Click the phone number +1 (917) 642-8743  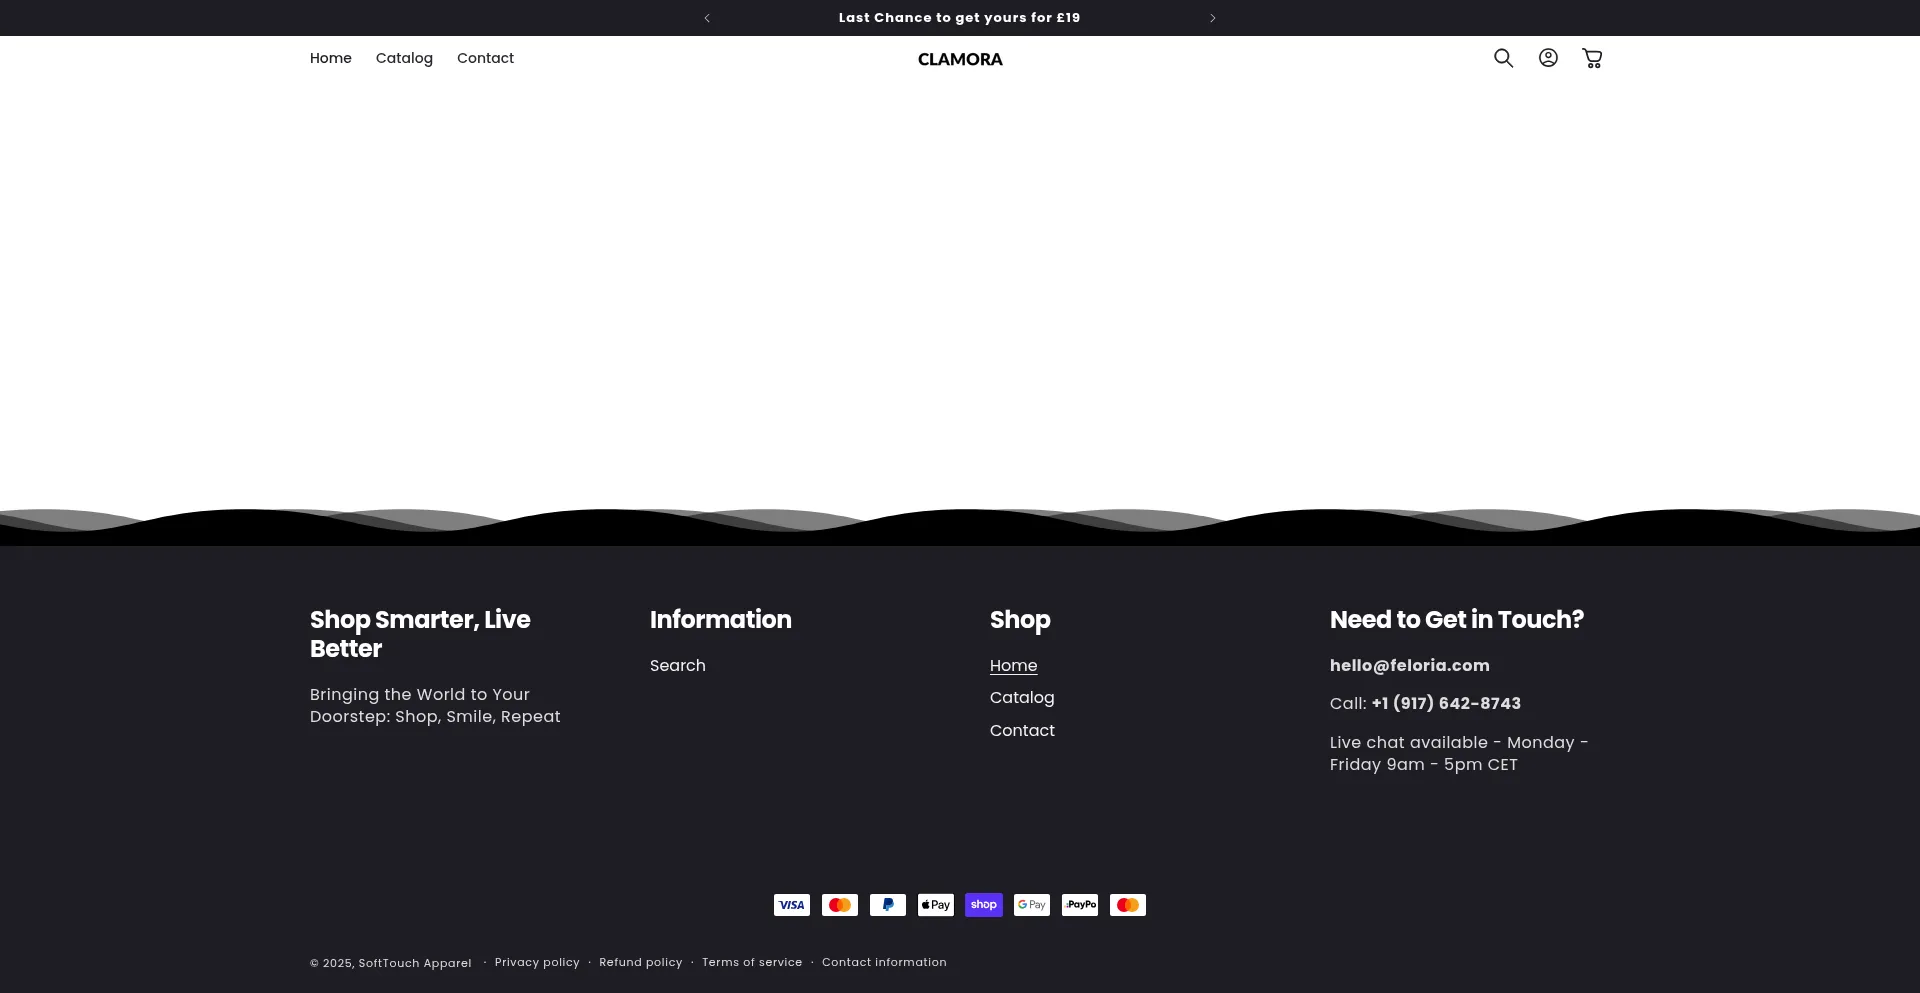1445,704
